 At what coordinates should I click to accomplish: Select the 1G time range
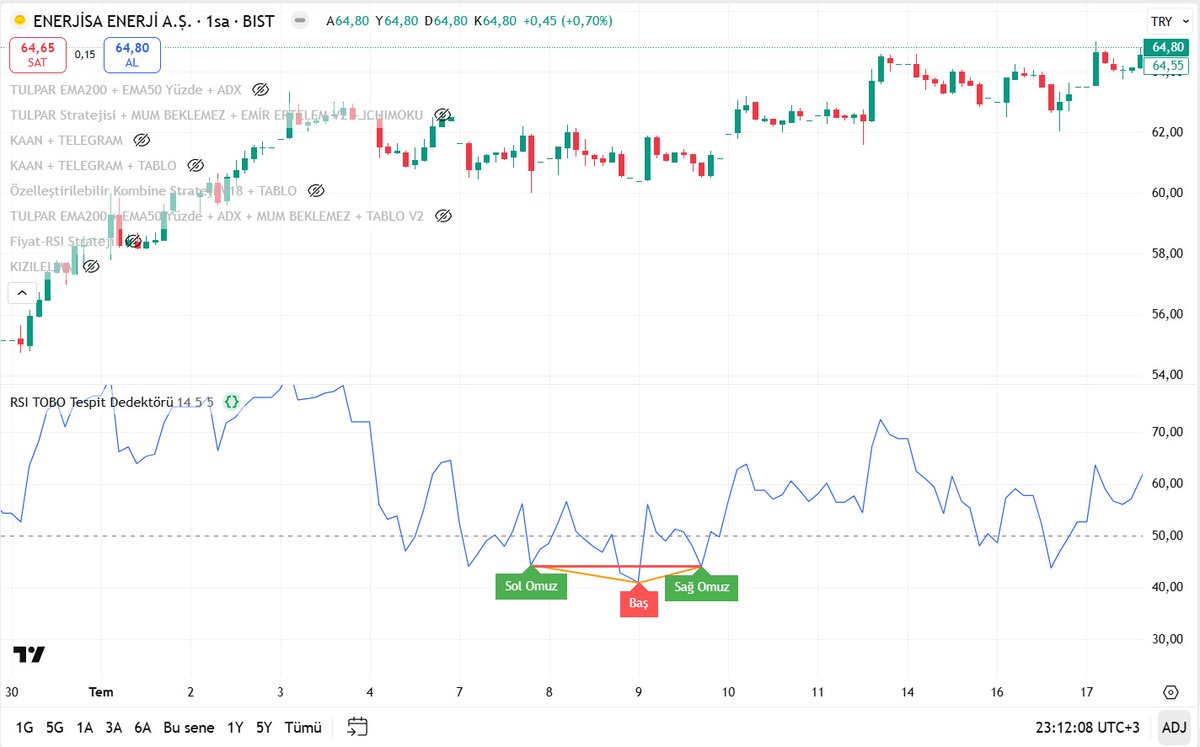25,727
